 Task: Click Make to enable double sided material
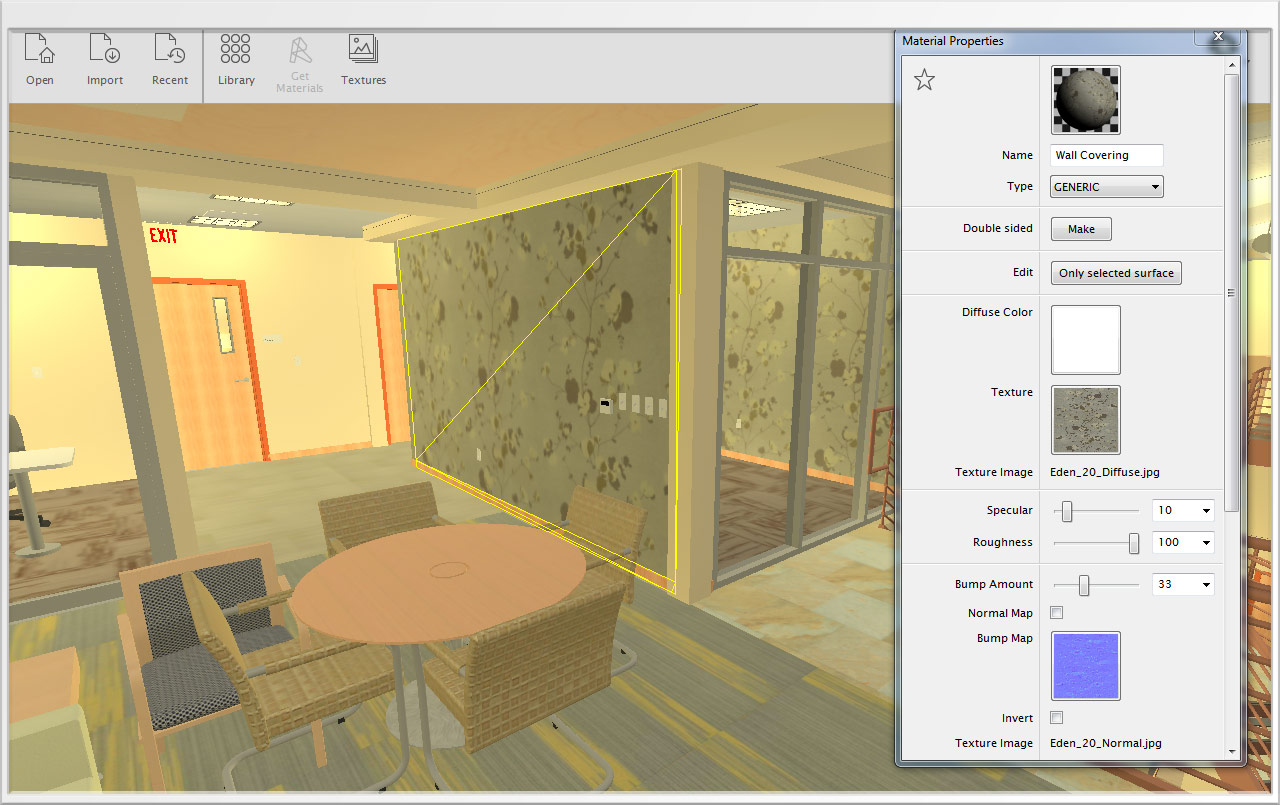(x=1080, y=228)
